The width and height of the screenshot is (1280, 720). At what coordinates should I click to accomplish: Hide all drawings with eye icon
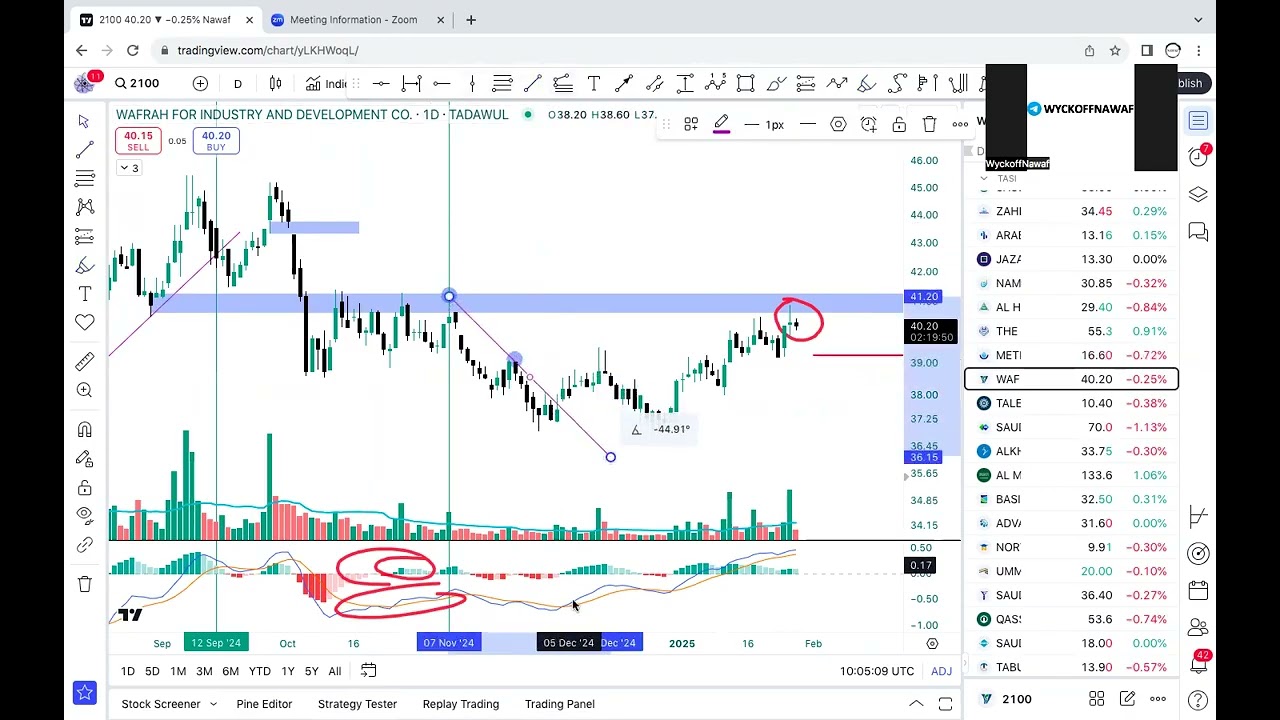pyautogui.click(x=84, y=515)
